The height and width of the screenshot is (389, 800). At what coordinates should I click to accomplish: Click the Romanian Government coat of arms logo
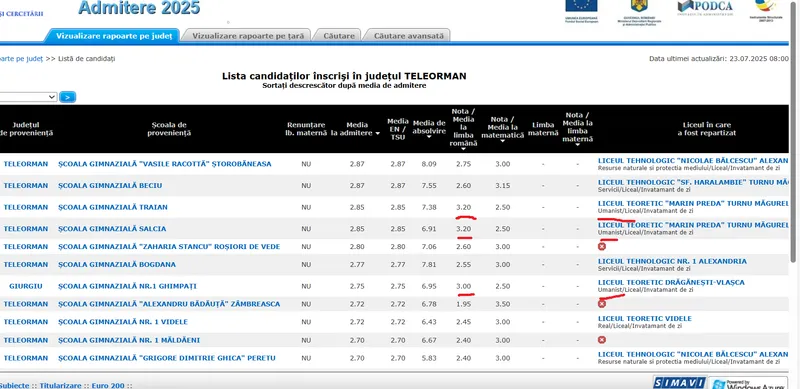[638, 12]
